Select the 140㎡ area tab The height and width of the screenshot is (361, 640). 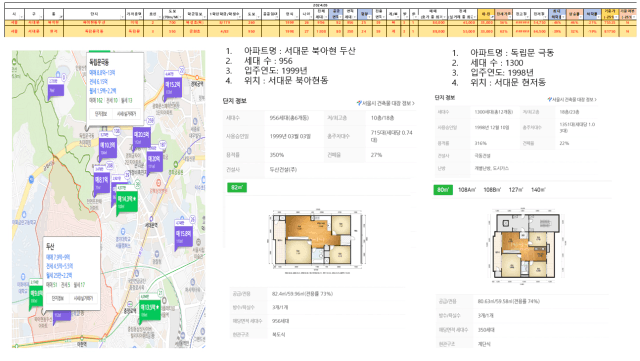point(538,190)
